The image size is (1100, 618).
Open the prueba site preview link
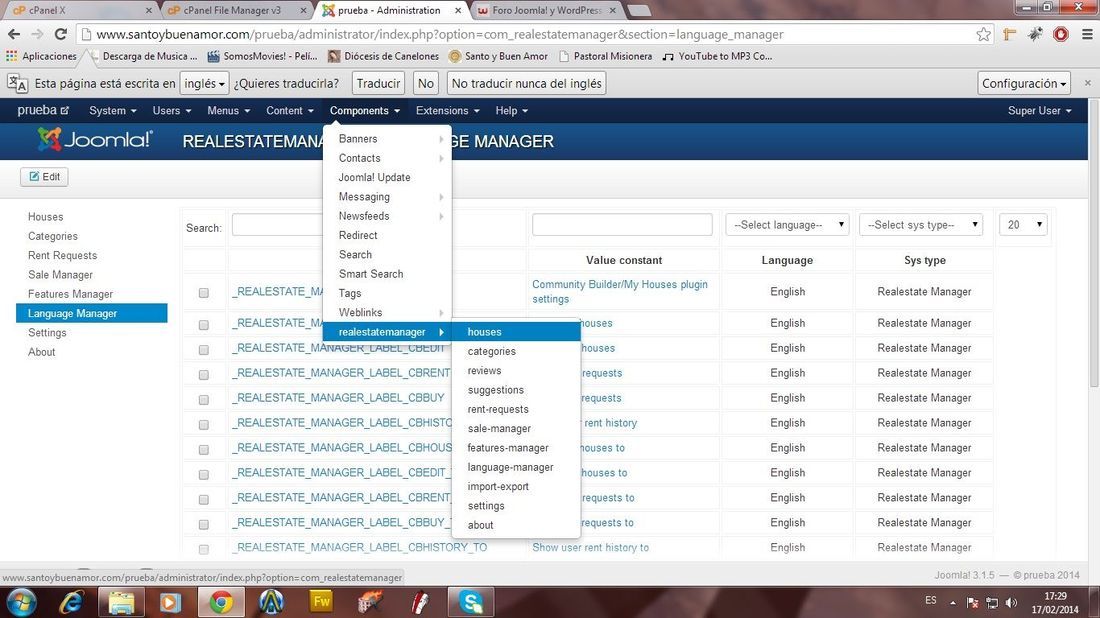pos(43,110)
